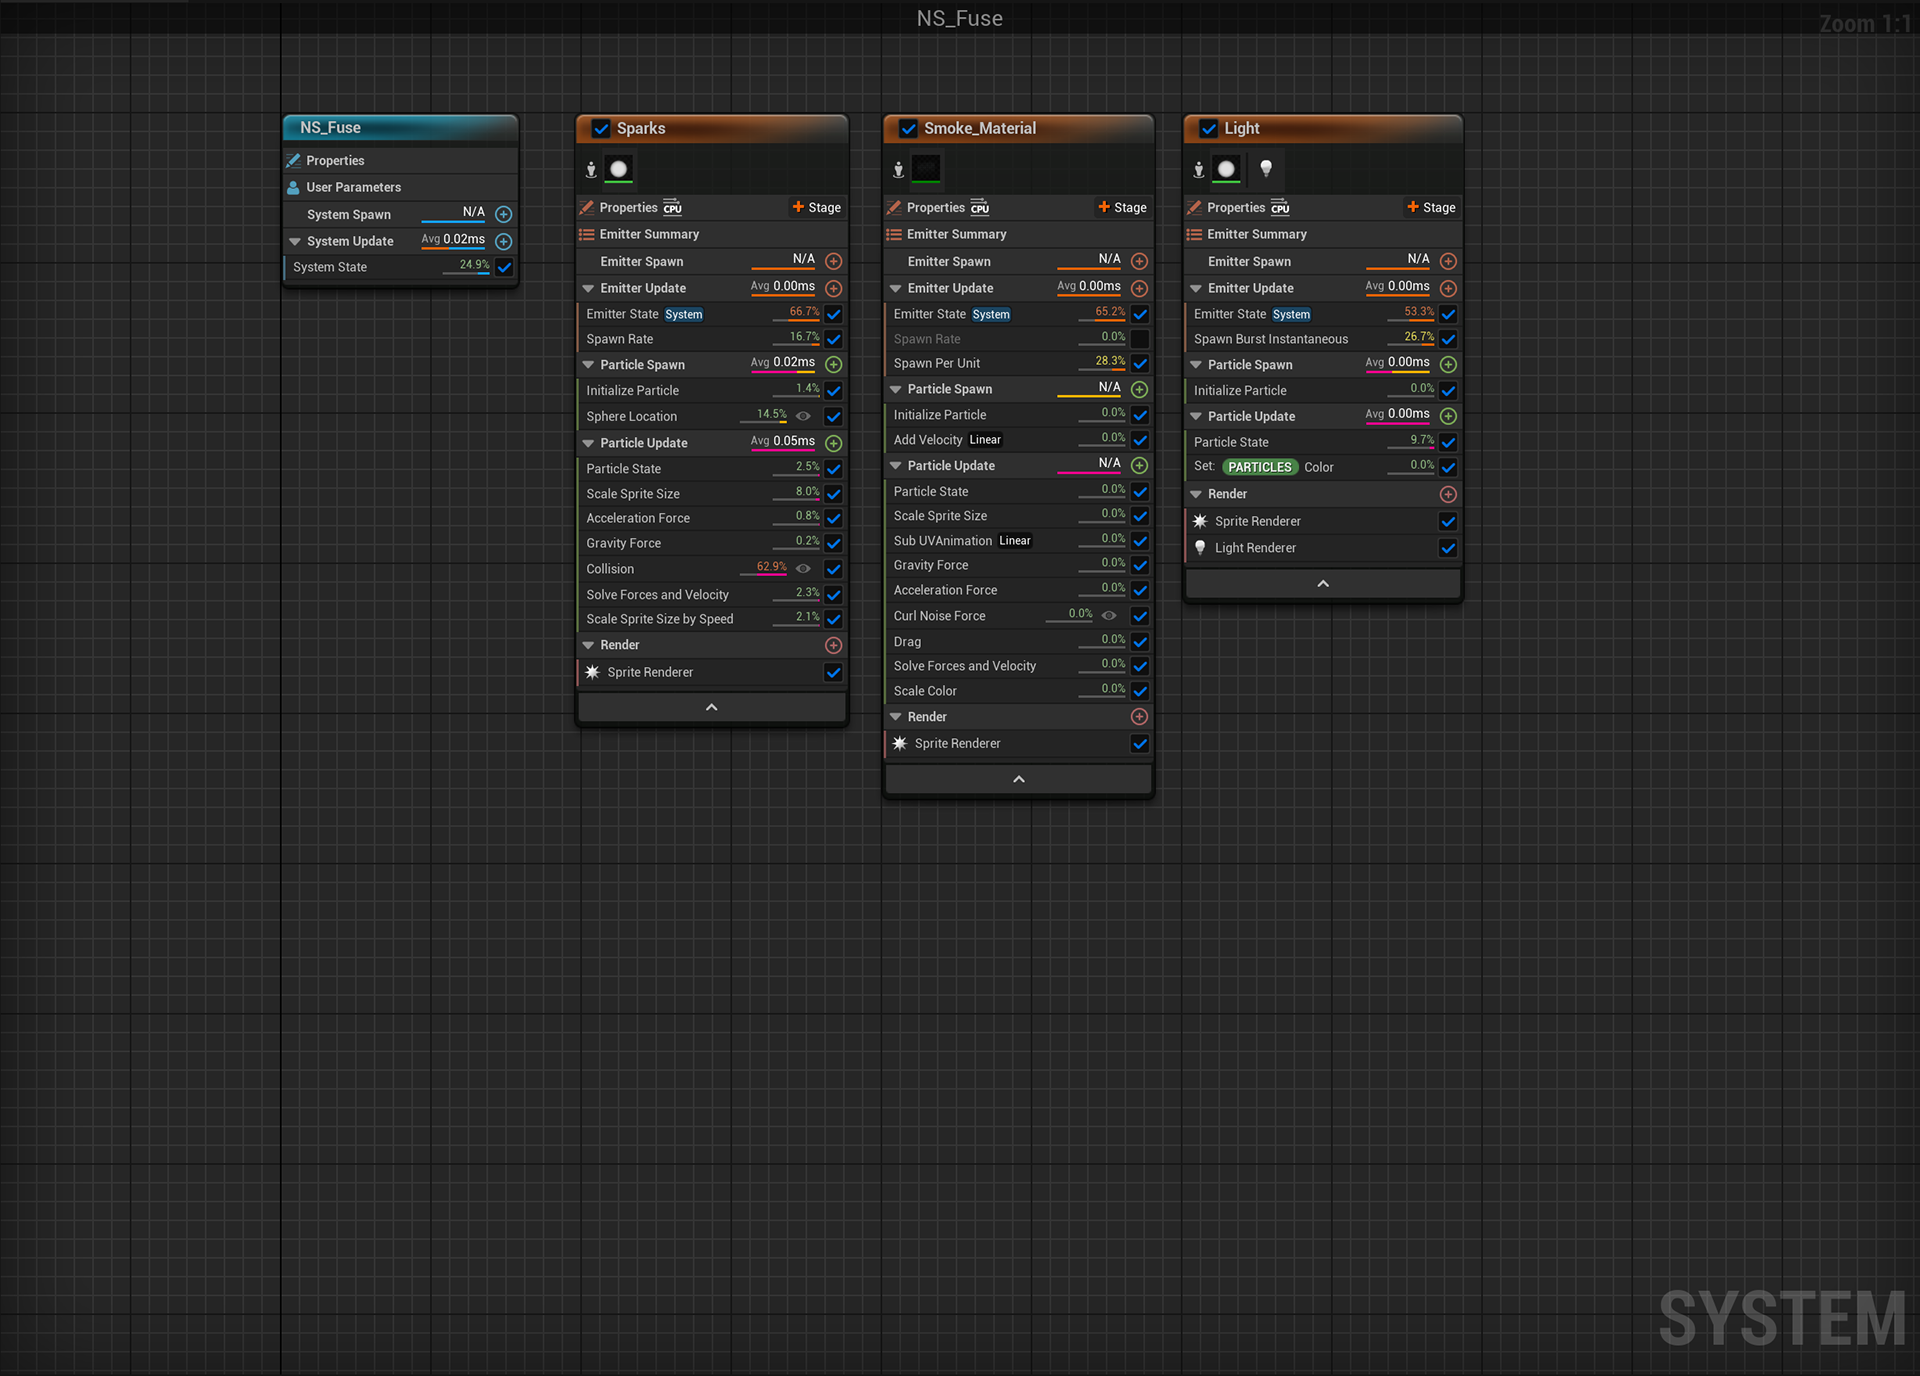The image size is (1920, 1376).
Task: Add module to Smoke_Material Particle Spawn
Action: 1139,389
